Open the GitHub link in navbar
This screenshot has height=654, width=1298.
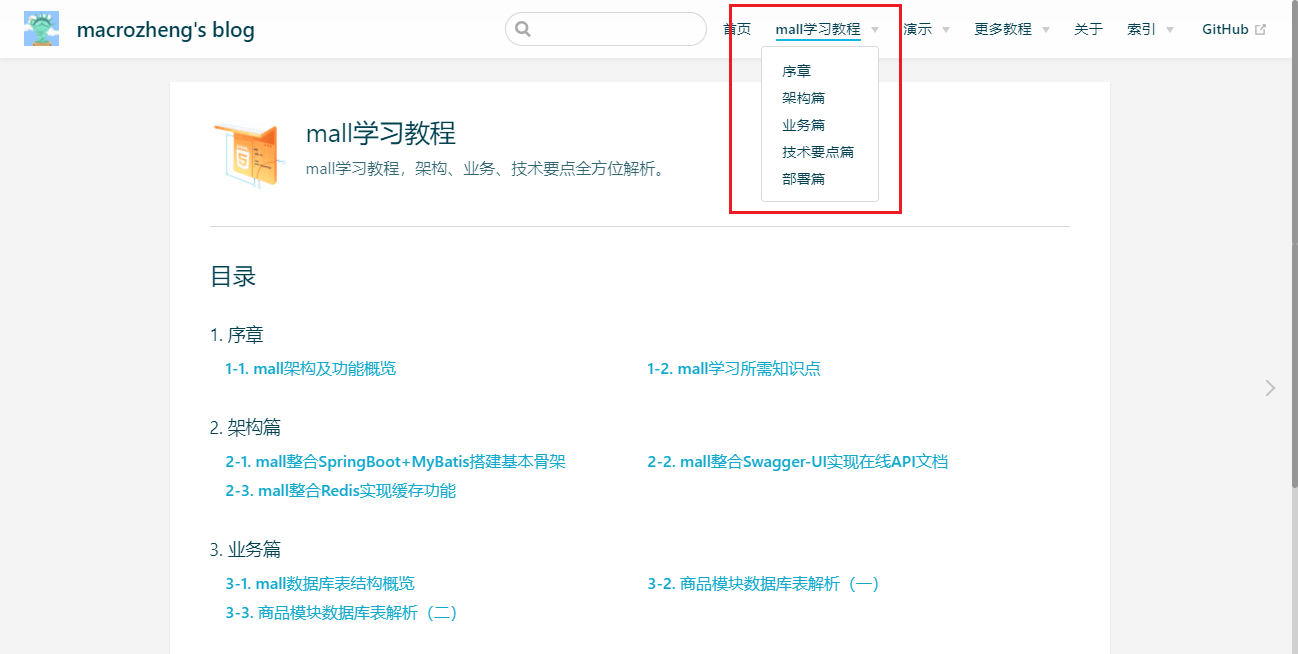click(x=1225, y=29)
